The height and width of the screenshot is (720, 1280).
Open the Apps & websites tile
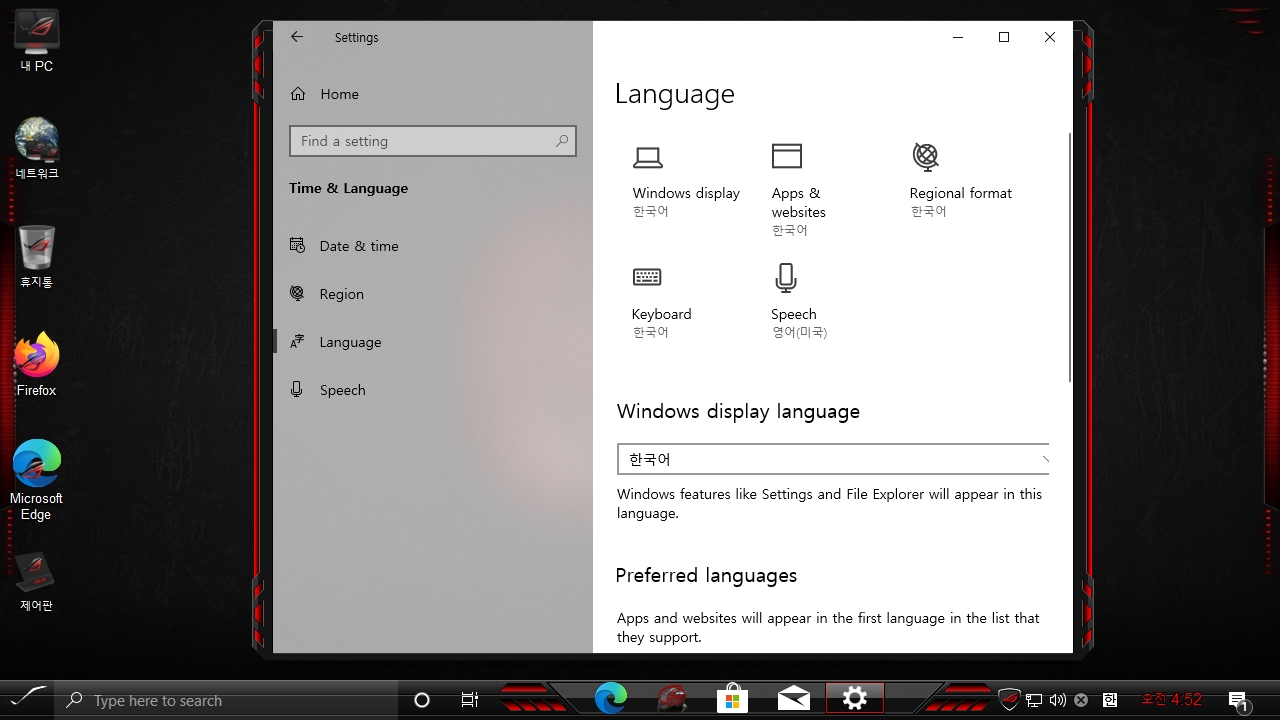(x=799, y=190)
